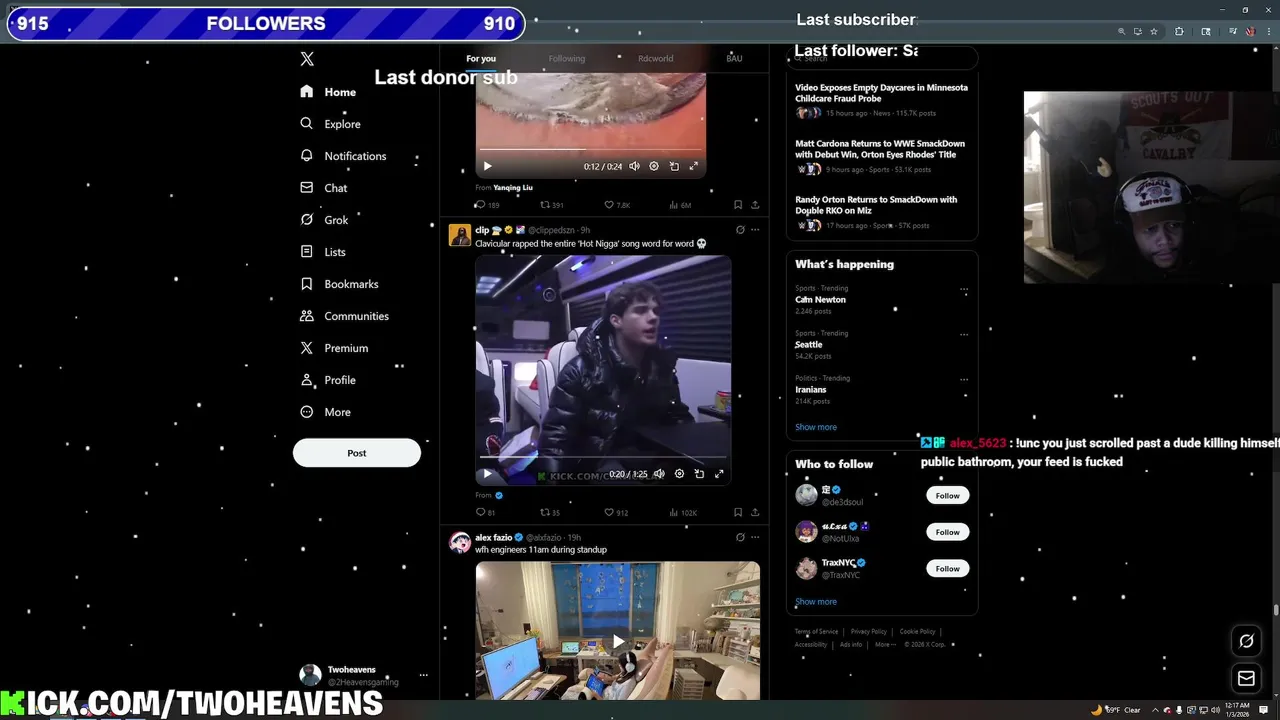Screen dimensions: 1280x720
Task: Seek on the Clavicular video progress bar
Action: pyautogui.click(x=603, y=457)
